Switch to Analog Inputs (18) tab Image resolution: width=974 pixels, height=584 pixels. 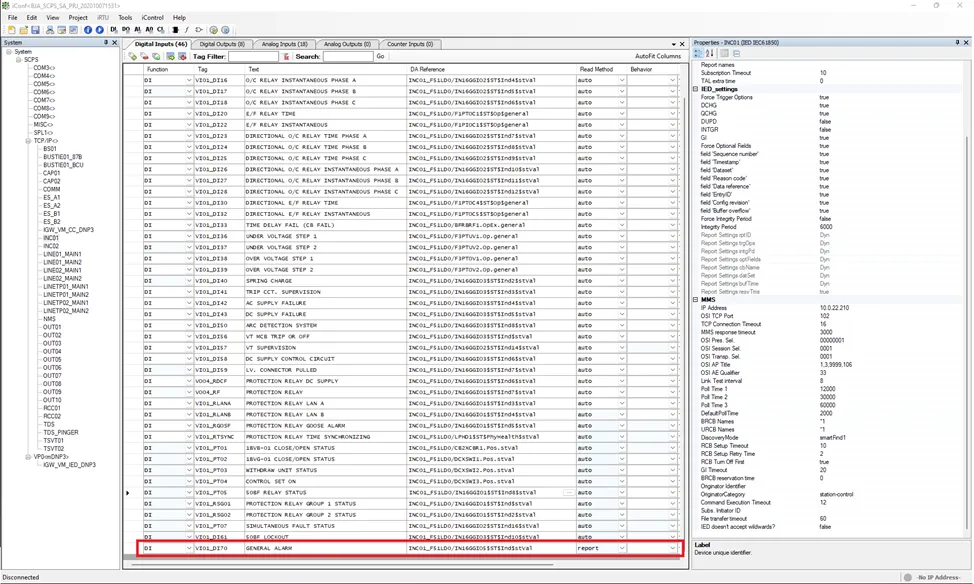point(284,44)
